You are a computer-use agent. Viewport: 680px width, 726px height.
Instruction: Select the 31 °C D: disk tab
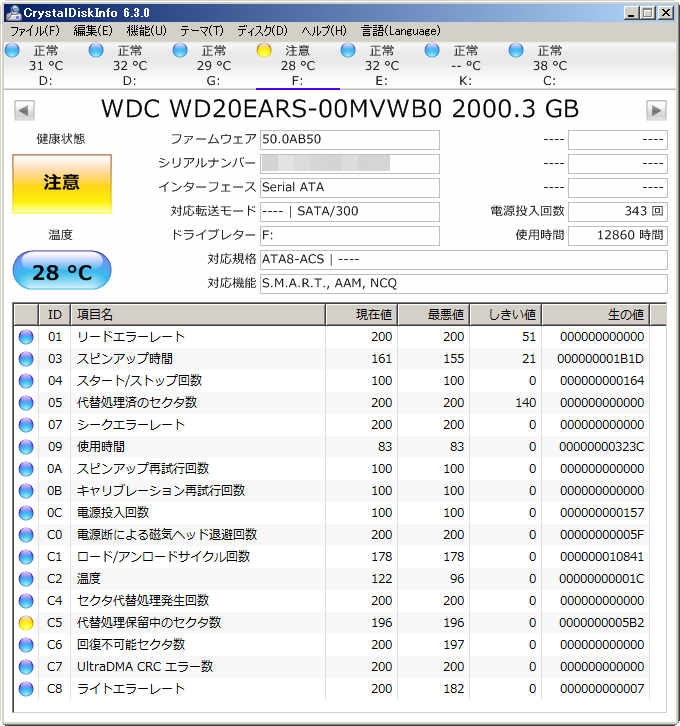pyautogui.click(x=46, y=65)
